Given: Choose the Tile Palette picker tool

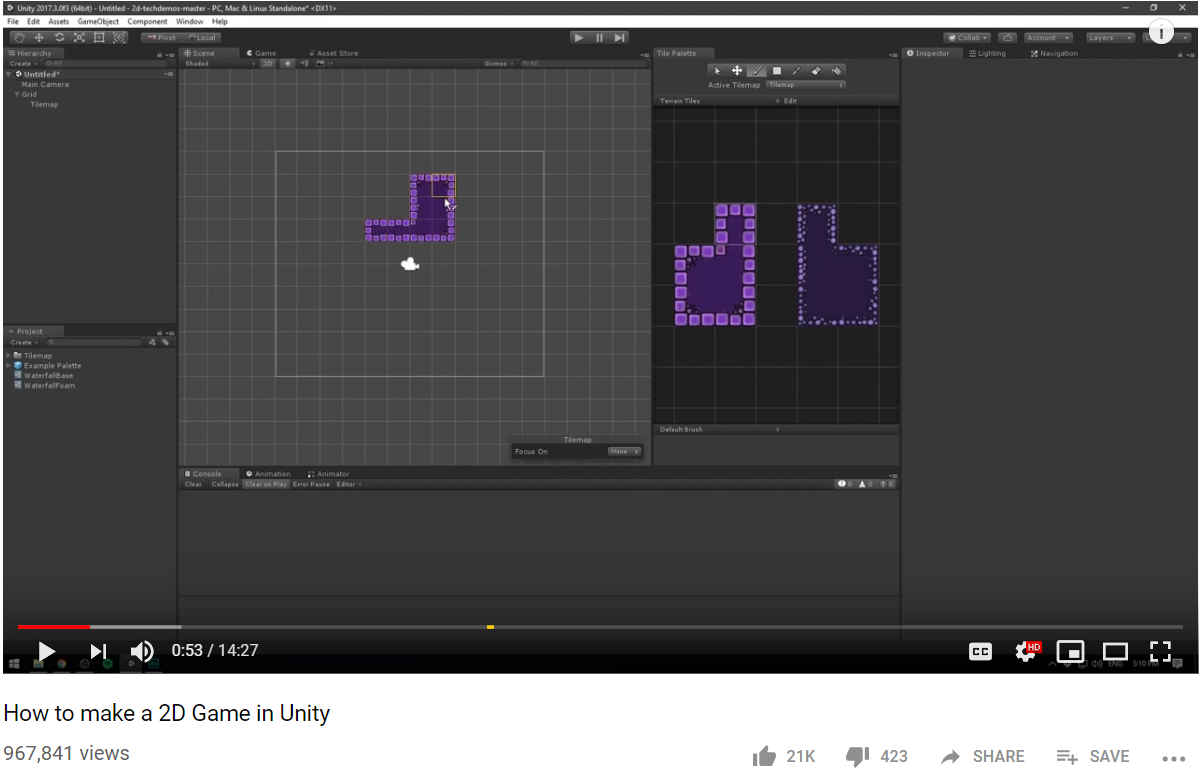Looking at the screenshot, I should (797, 71).
